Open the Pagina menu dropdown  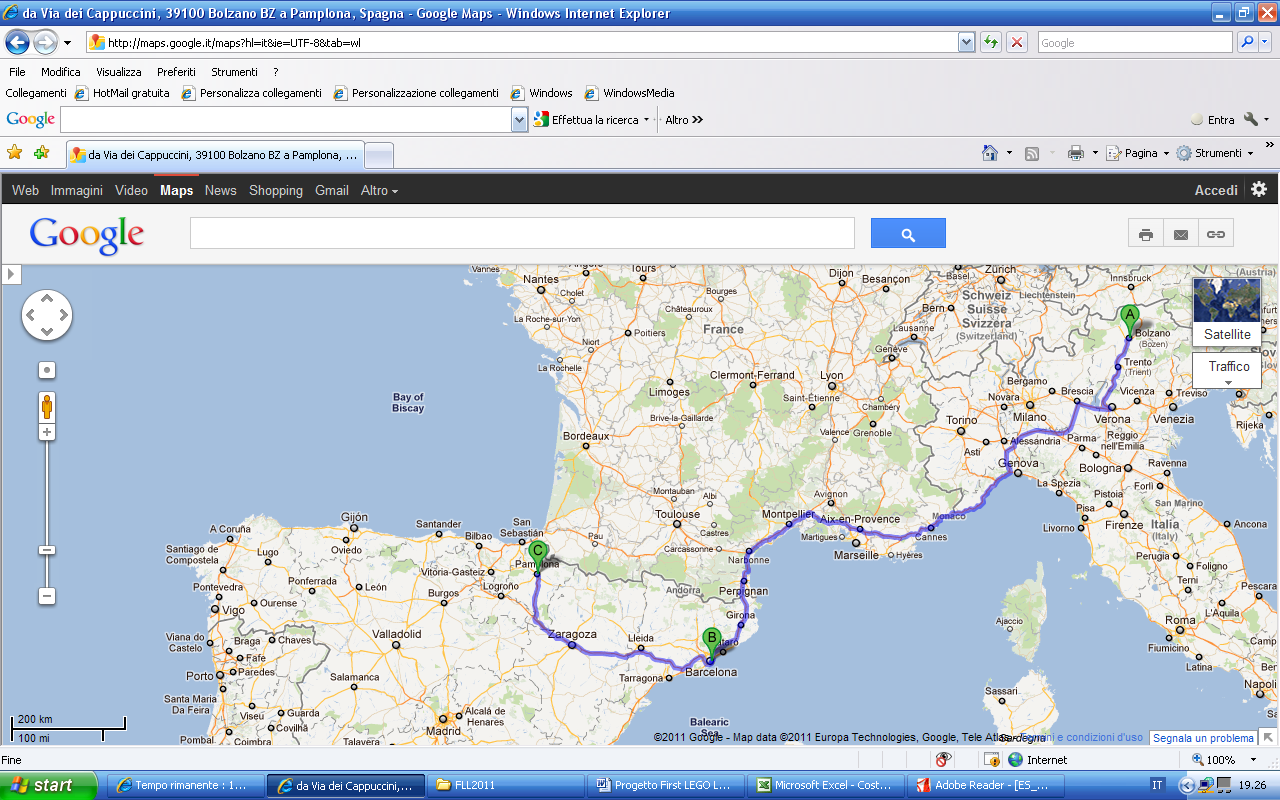(x=1138, y=153)
